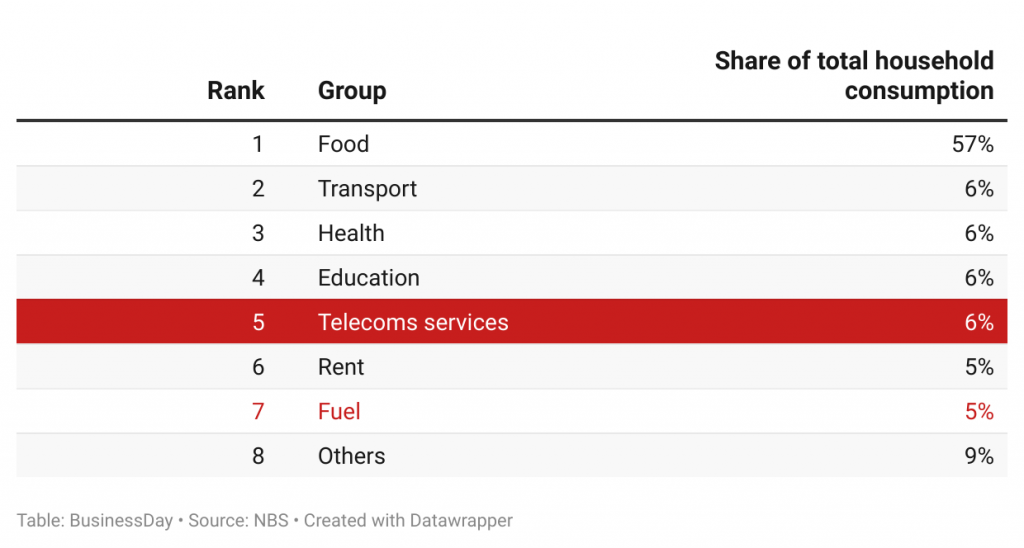The height and width of the screenshot is (548, 1024).
Task: Select the 57% share value
Action: click(x=972, y=144)
